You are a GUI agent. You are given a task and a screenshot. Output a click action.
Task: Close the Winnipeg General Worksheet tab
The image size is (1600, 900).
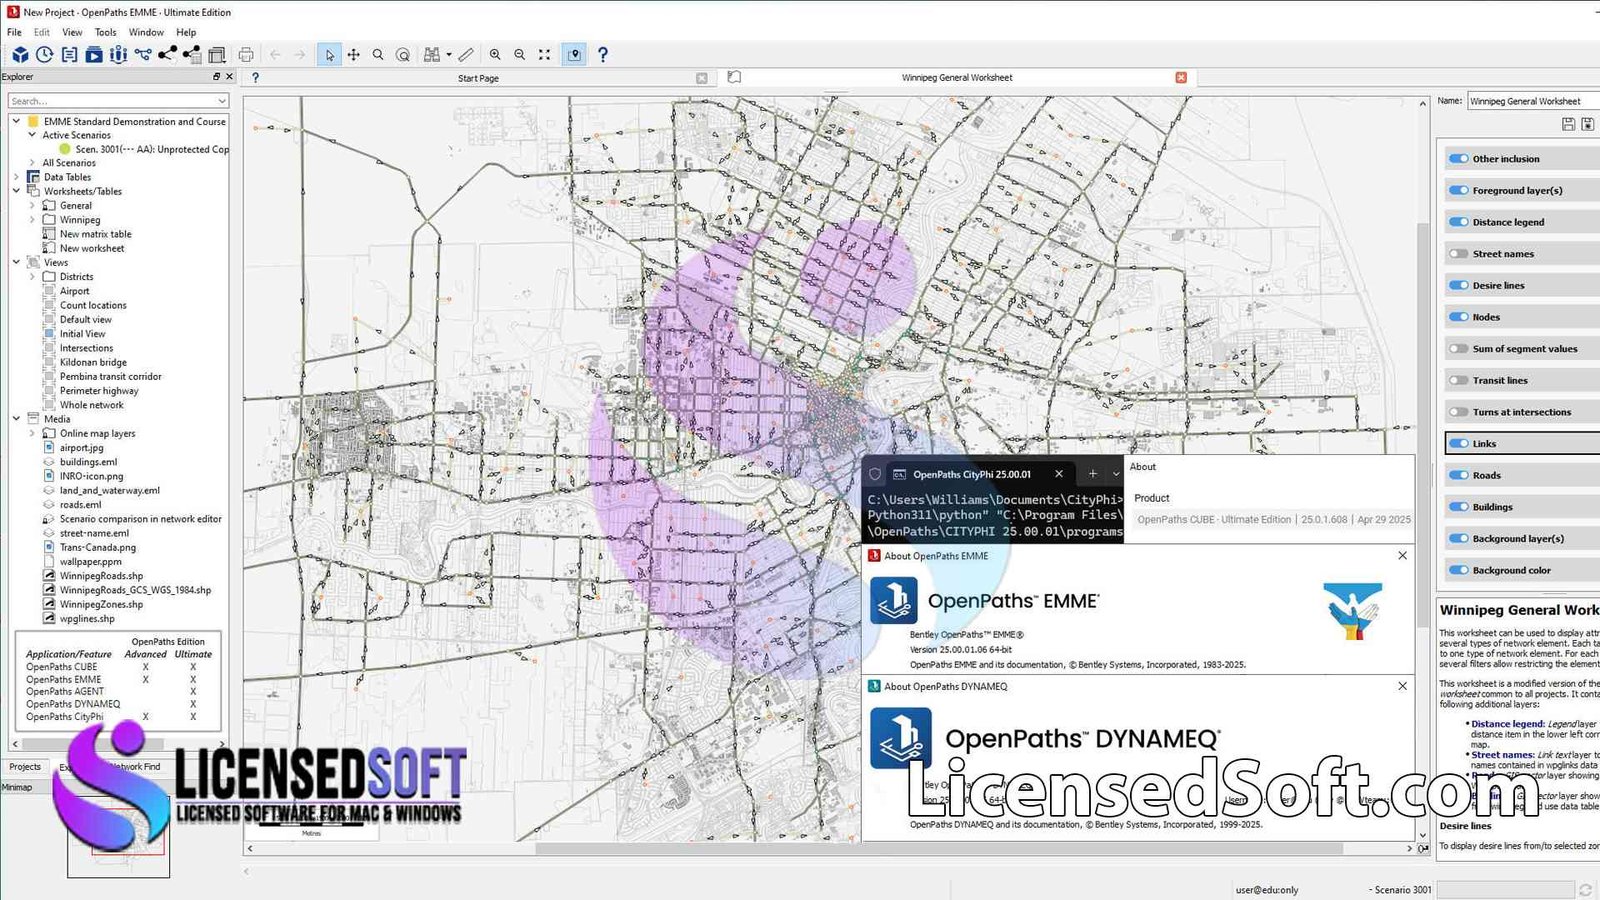tap(1181, 77)
